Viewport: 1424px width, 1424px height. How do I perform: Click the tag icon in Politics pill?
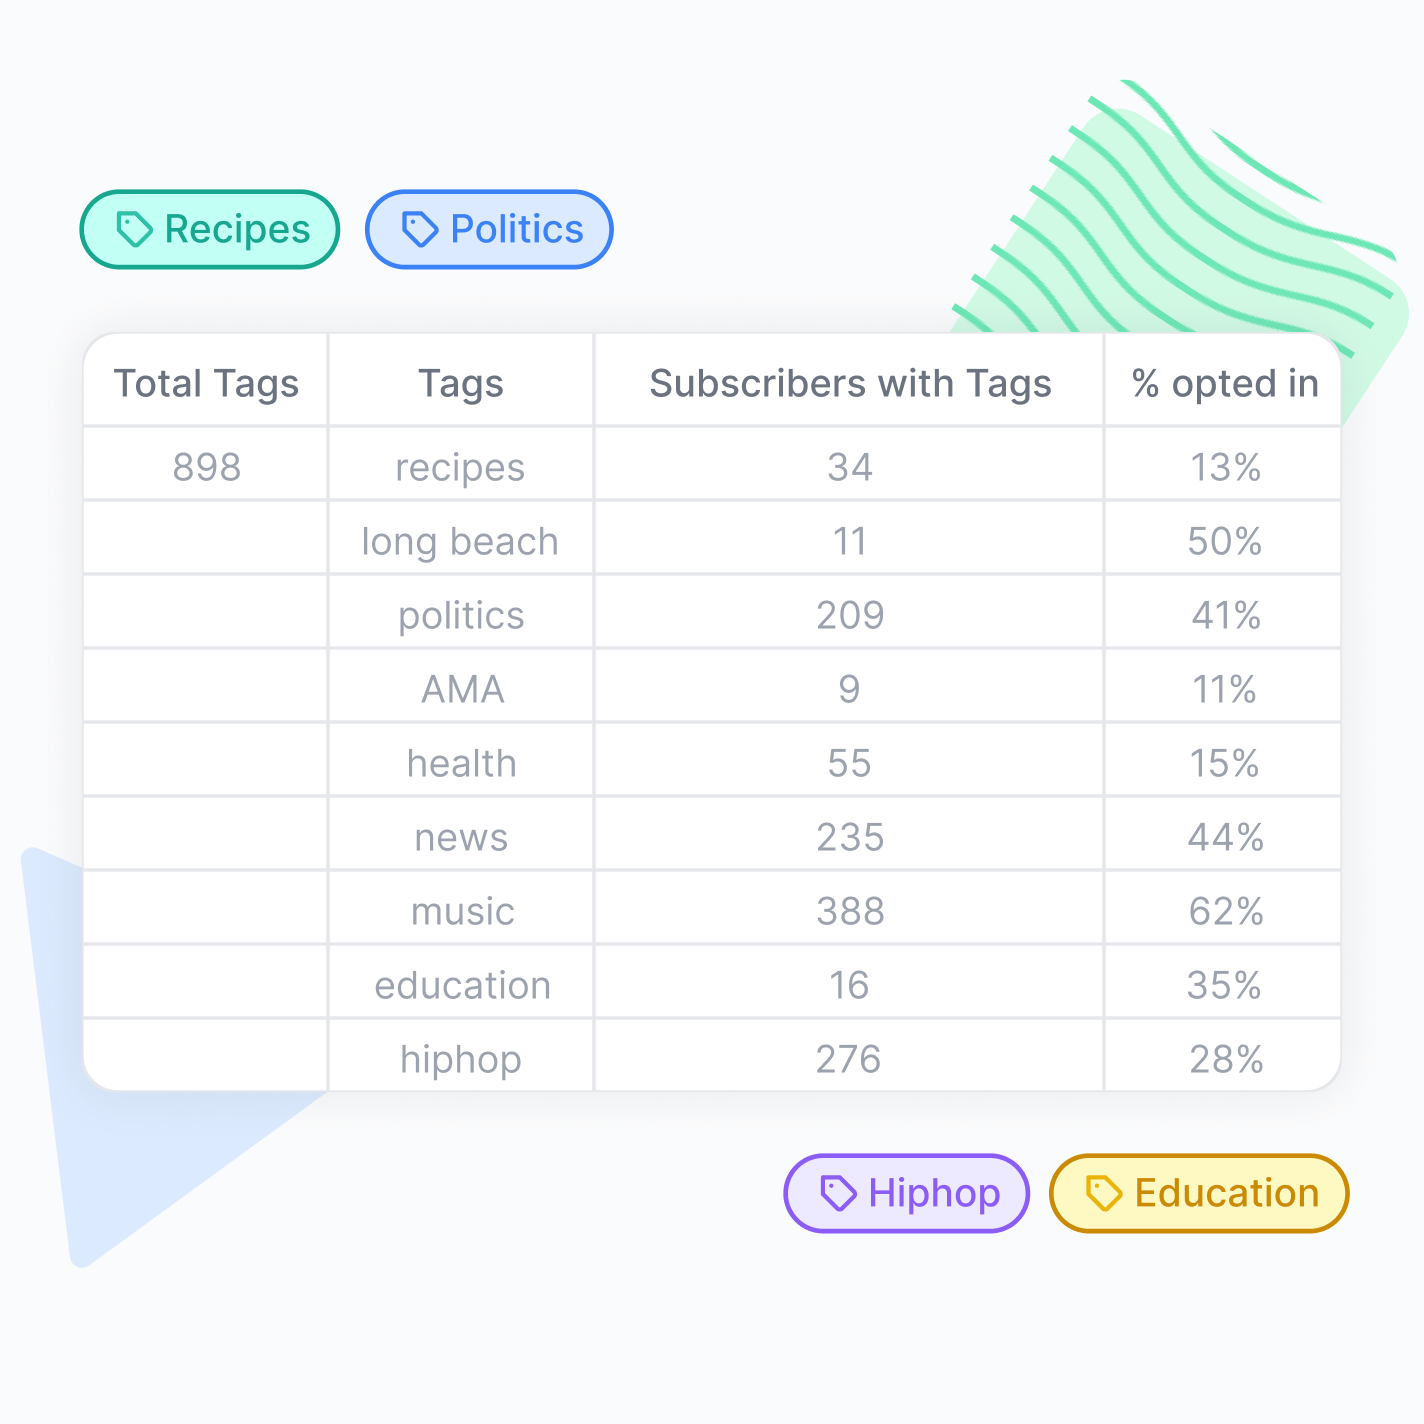(x=420, y=229)
